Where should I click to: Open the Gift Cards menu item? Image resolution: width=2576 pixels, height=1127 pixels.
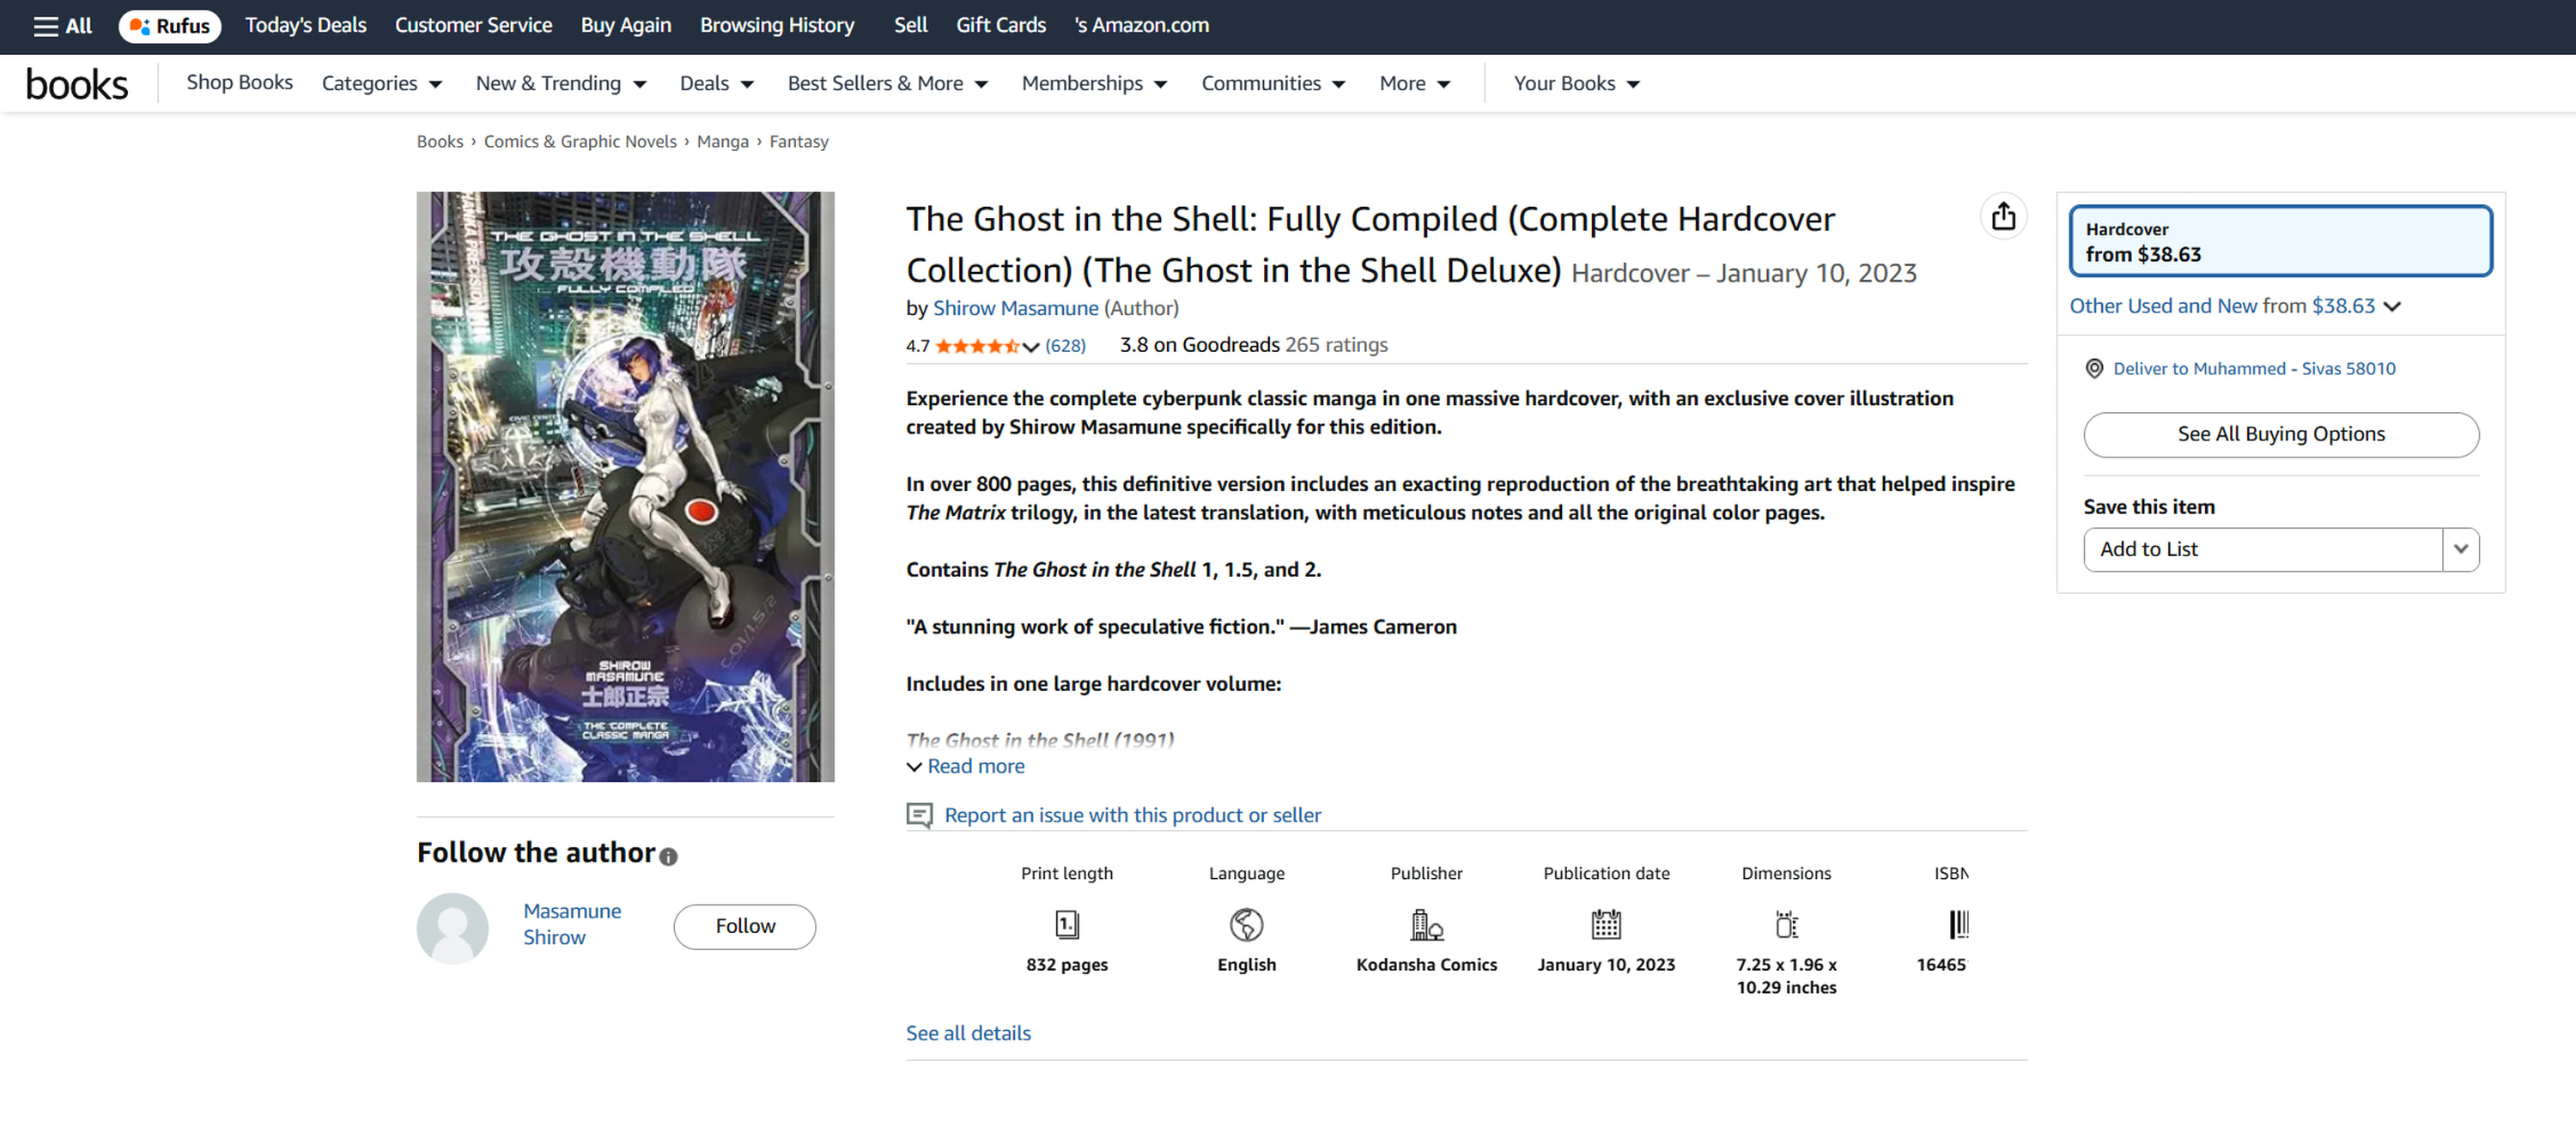click(1000, 26)
